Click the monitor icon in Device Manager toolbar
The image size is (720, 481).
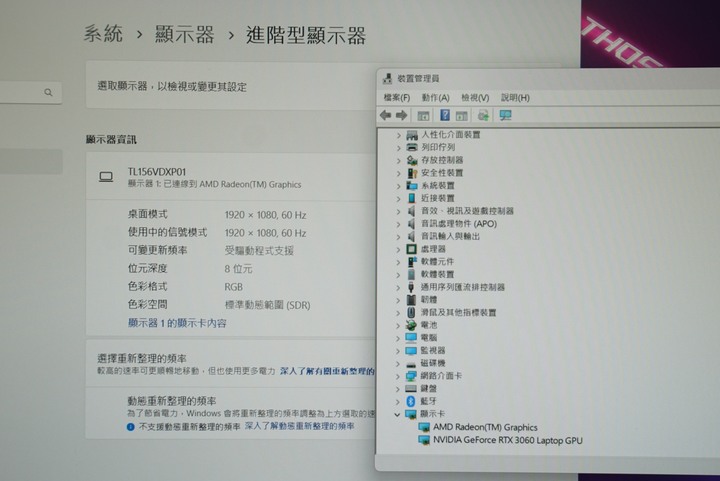point(505,115)
